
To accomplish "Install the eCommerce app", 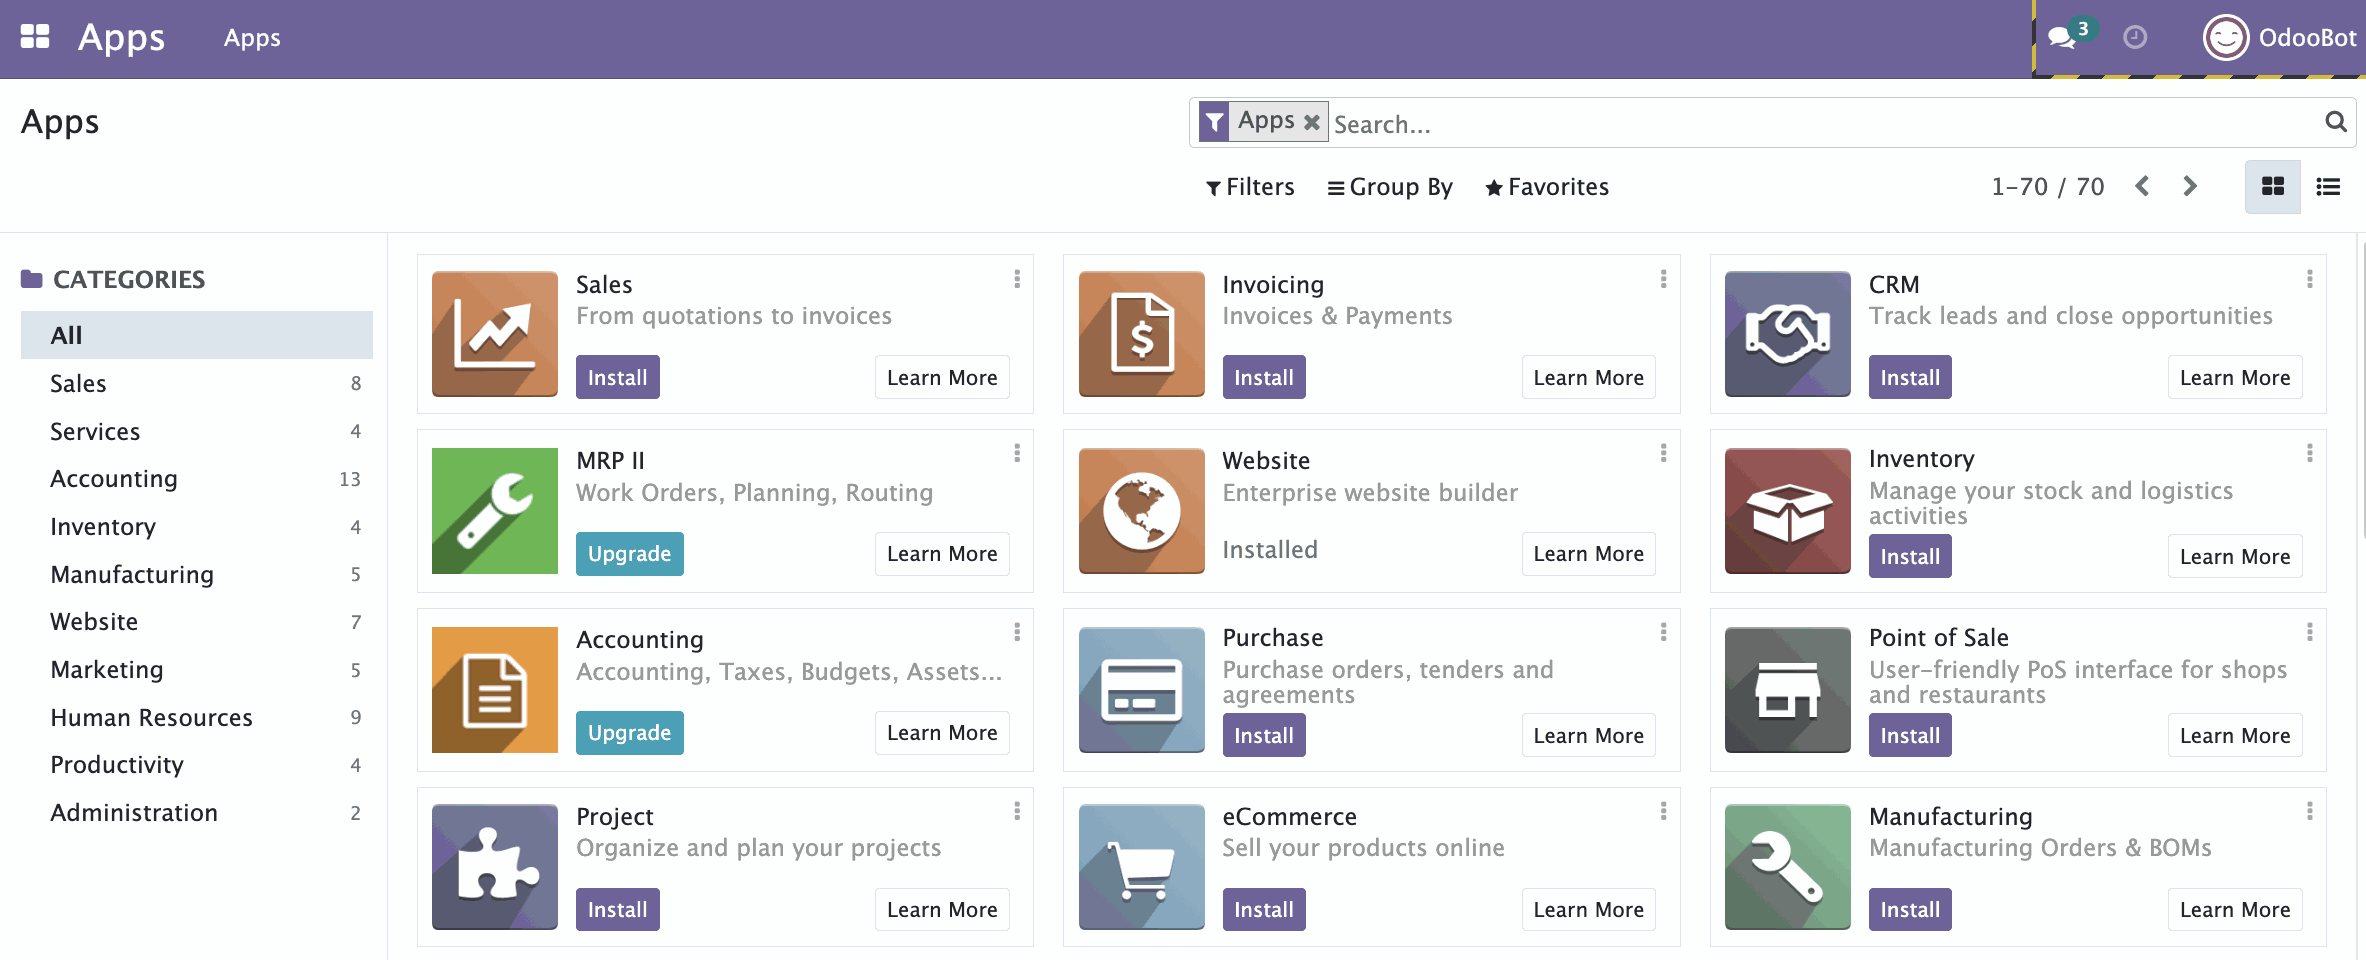I will pyautogui.click(x=1264, y=909).
